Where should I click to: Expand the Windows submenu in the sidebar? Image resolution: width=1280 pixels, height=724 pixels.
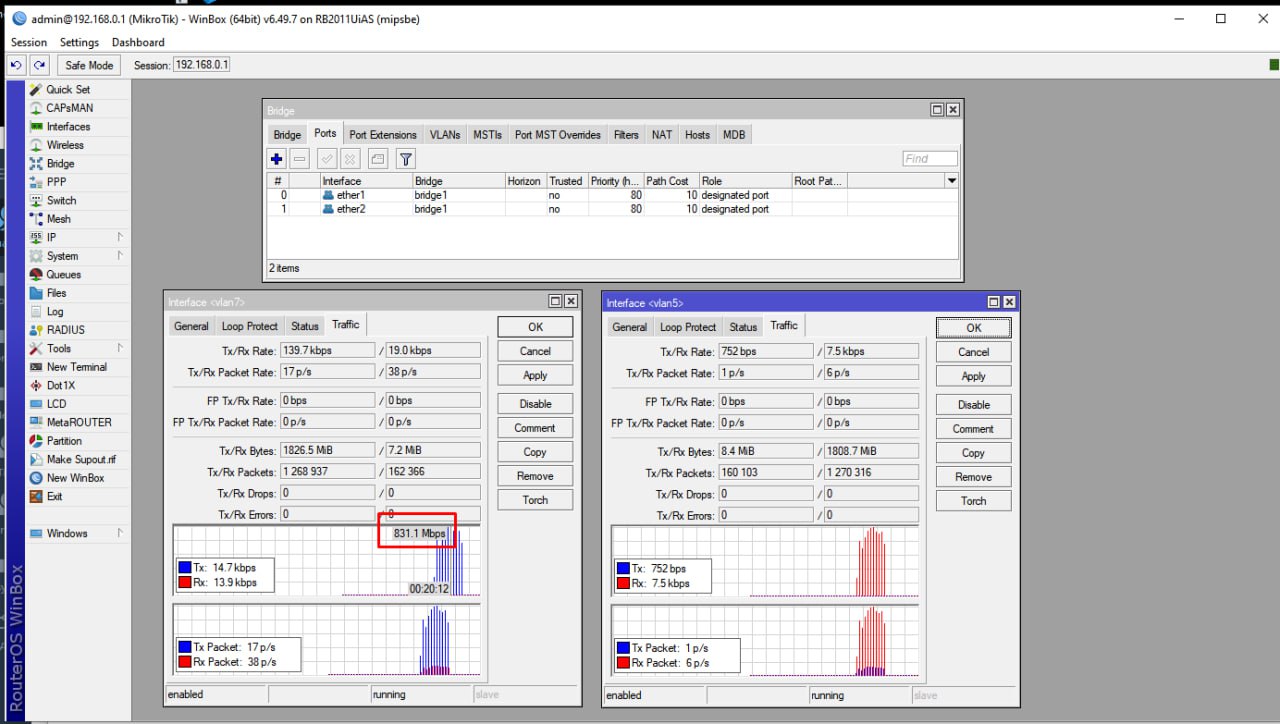119,533
